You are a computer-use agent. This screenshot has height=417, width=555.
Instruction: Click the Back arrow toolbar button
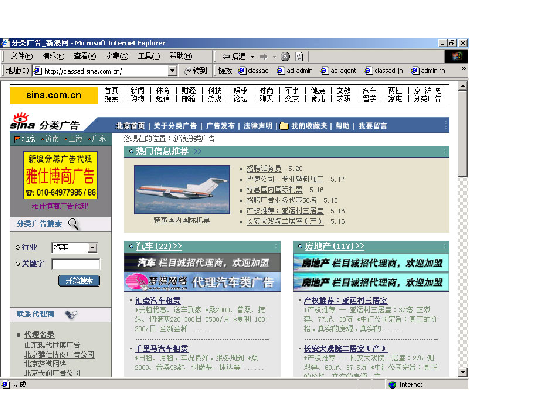click(234, 56)
